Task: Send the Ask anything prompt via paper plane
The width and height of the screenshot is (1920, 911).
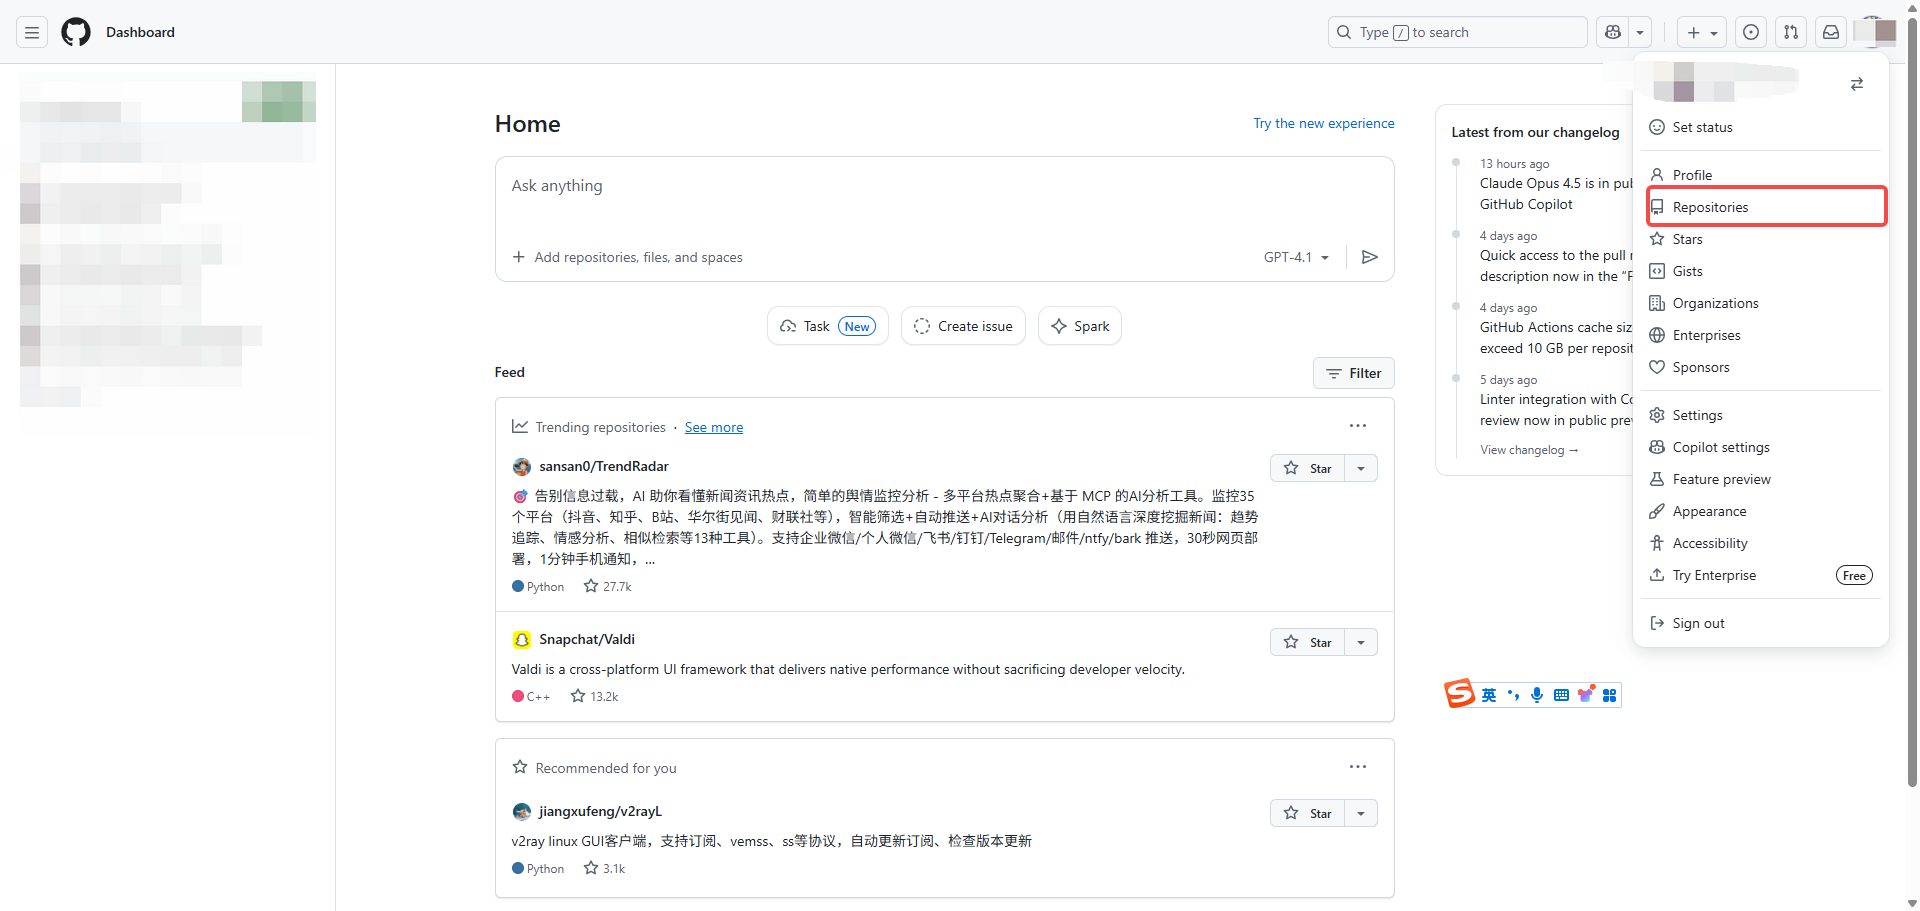Action: (x=1370, y=257)
